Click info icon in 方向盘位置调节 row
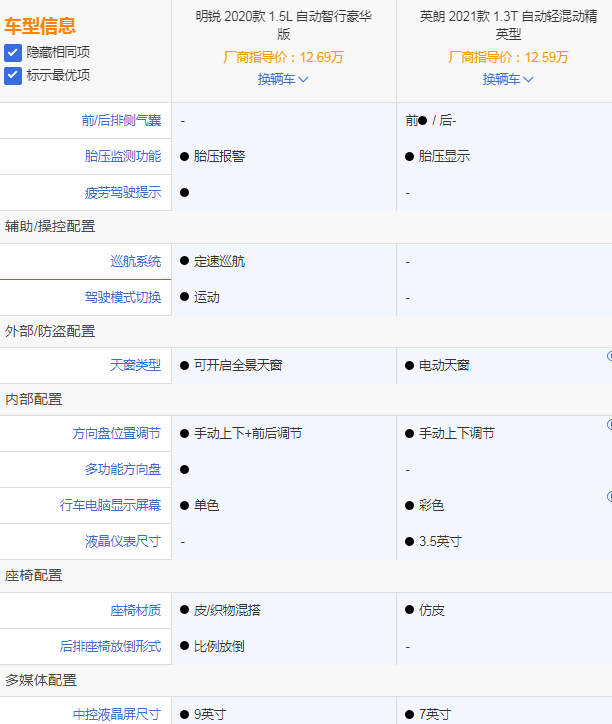Viewport: 612px width, 724px height. pos(608,424)
